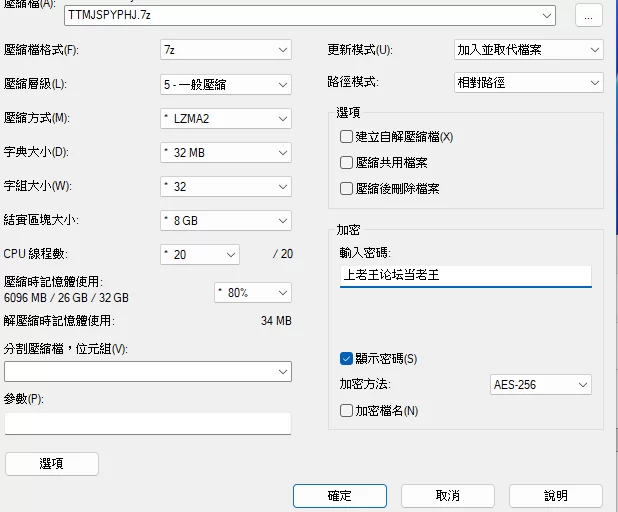Open the 壓縮檔格式 7z dropdown

tap(226, 50)
